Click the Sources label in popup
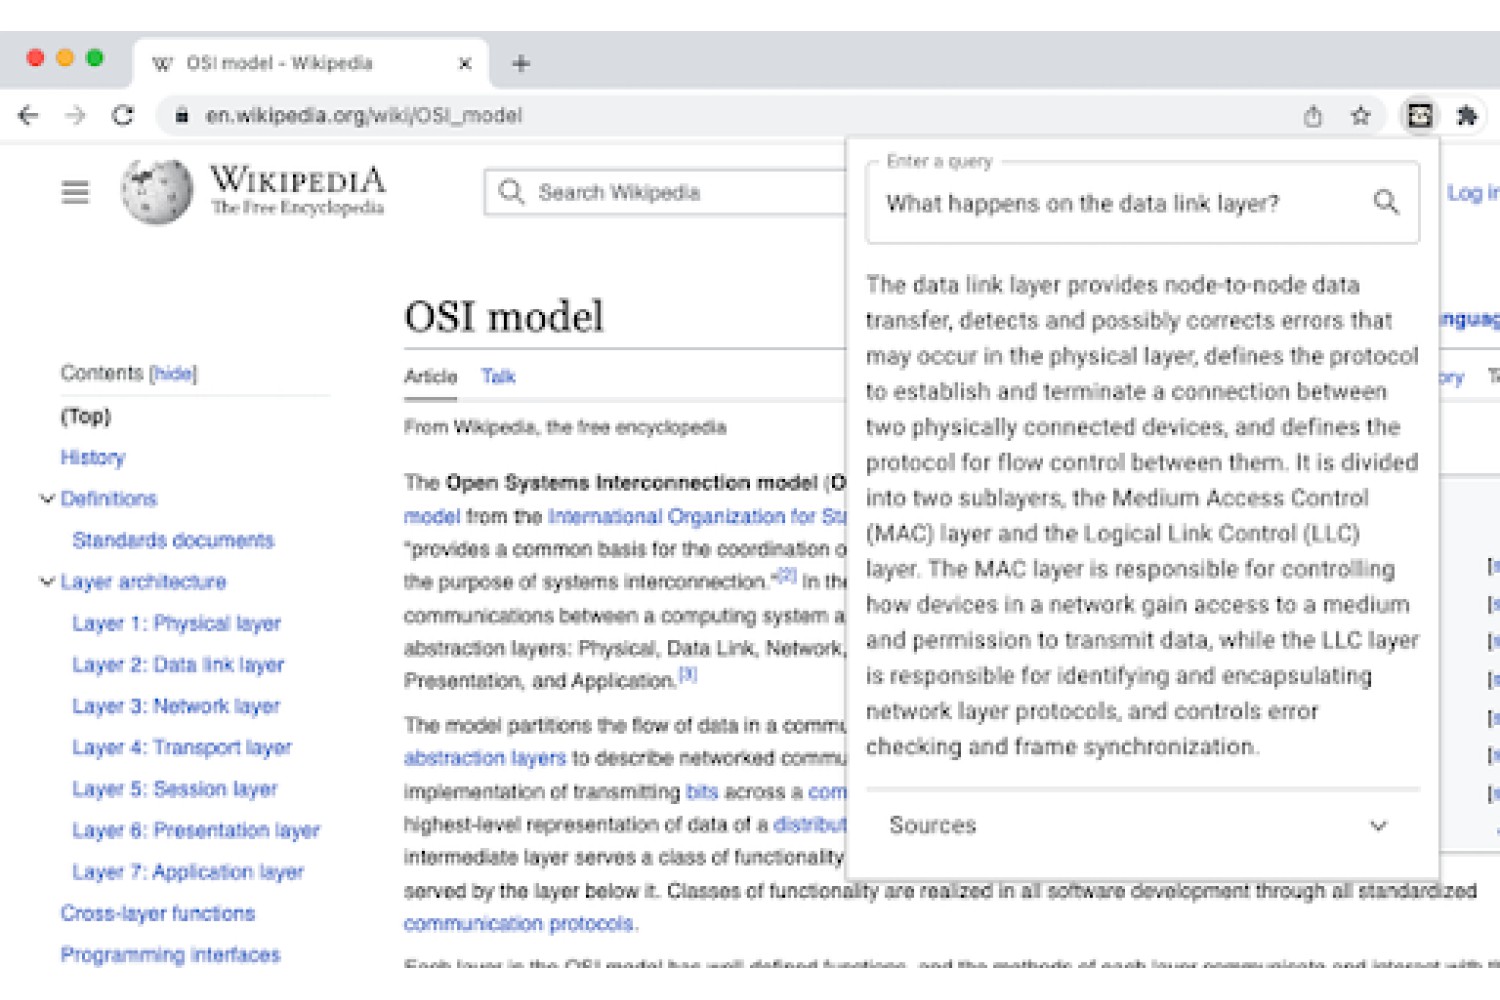 coord(932,825)
